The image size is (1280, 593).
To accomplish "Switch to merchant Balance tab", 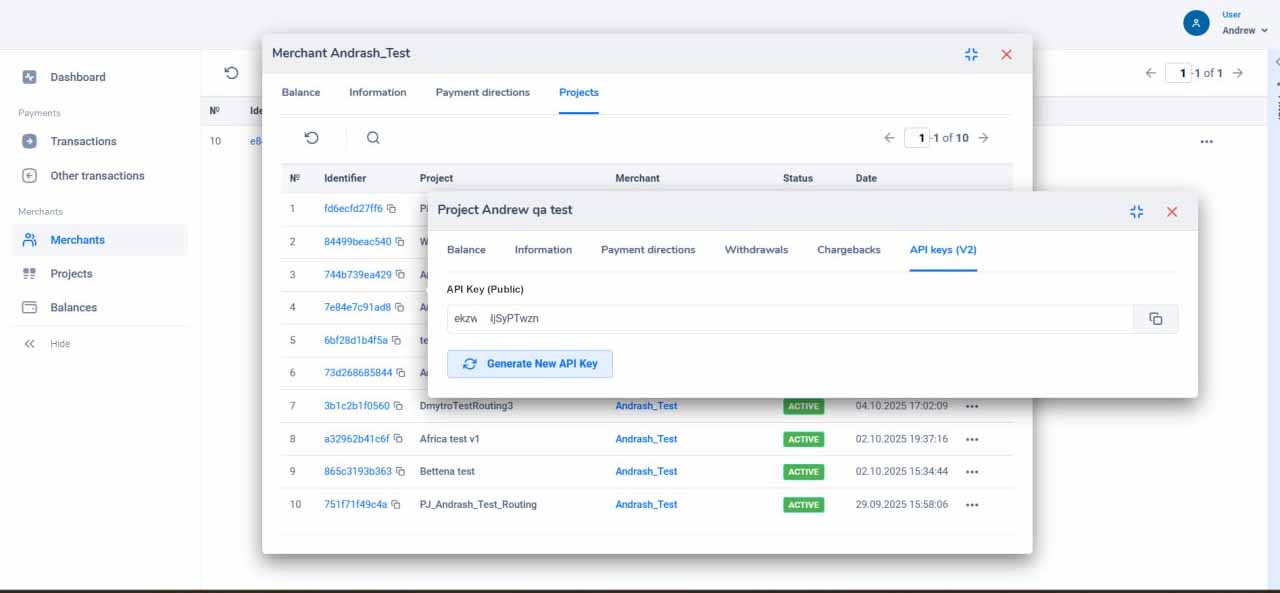I will (301, 92).
